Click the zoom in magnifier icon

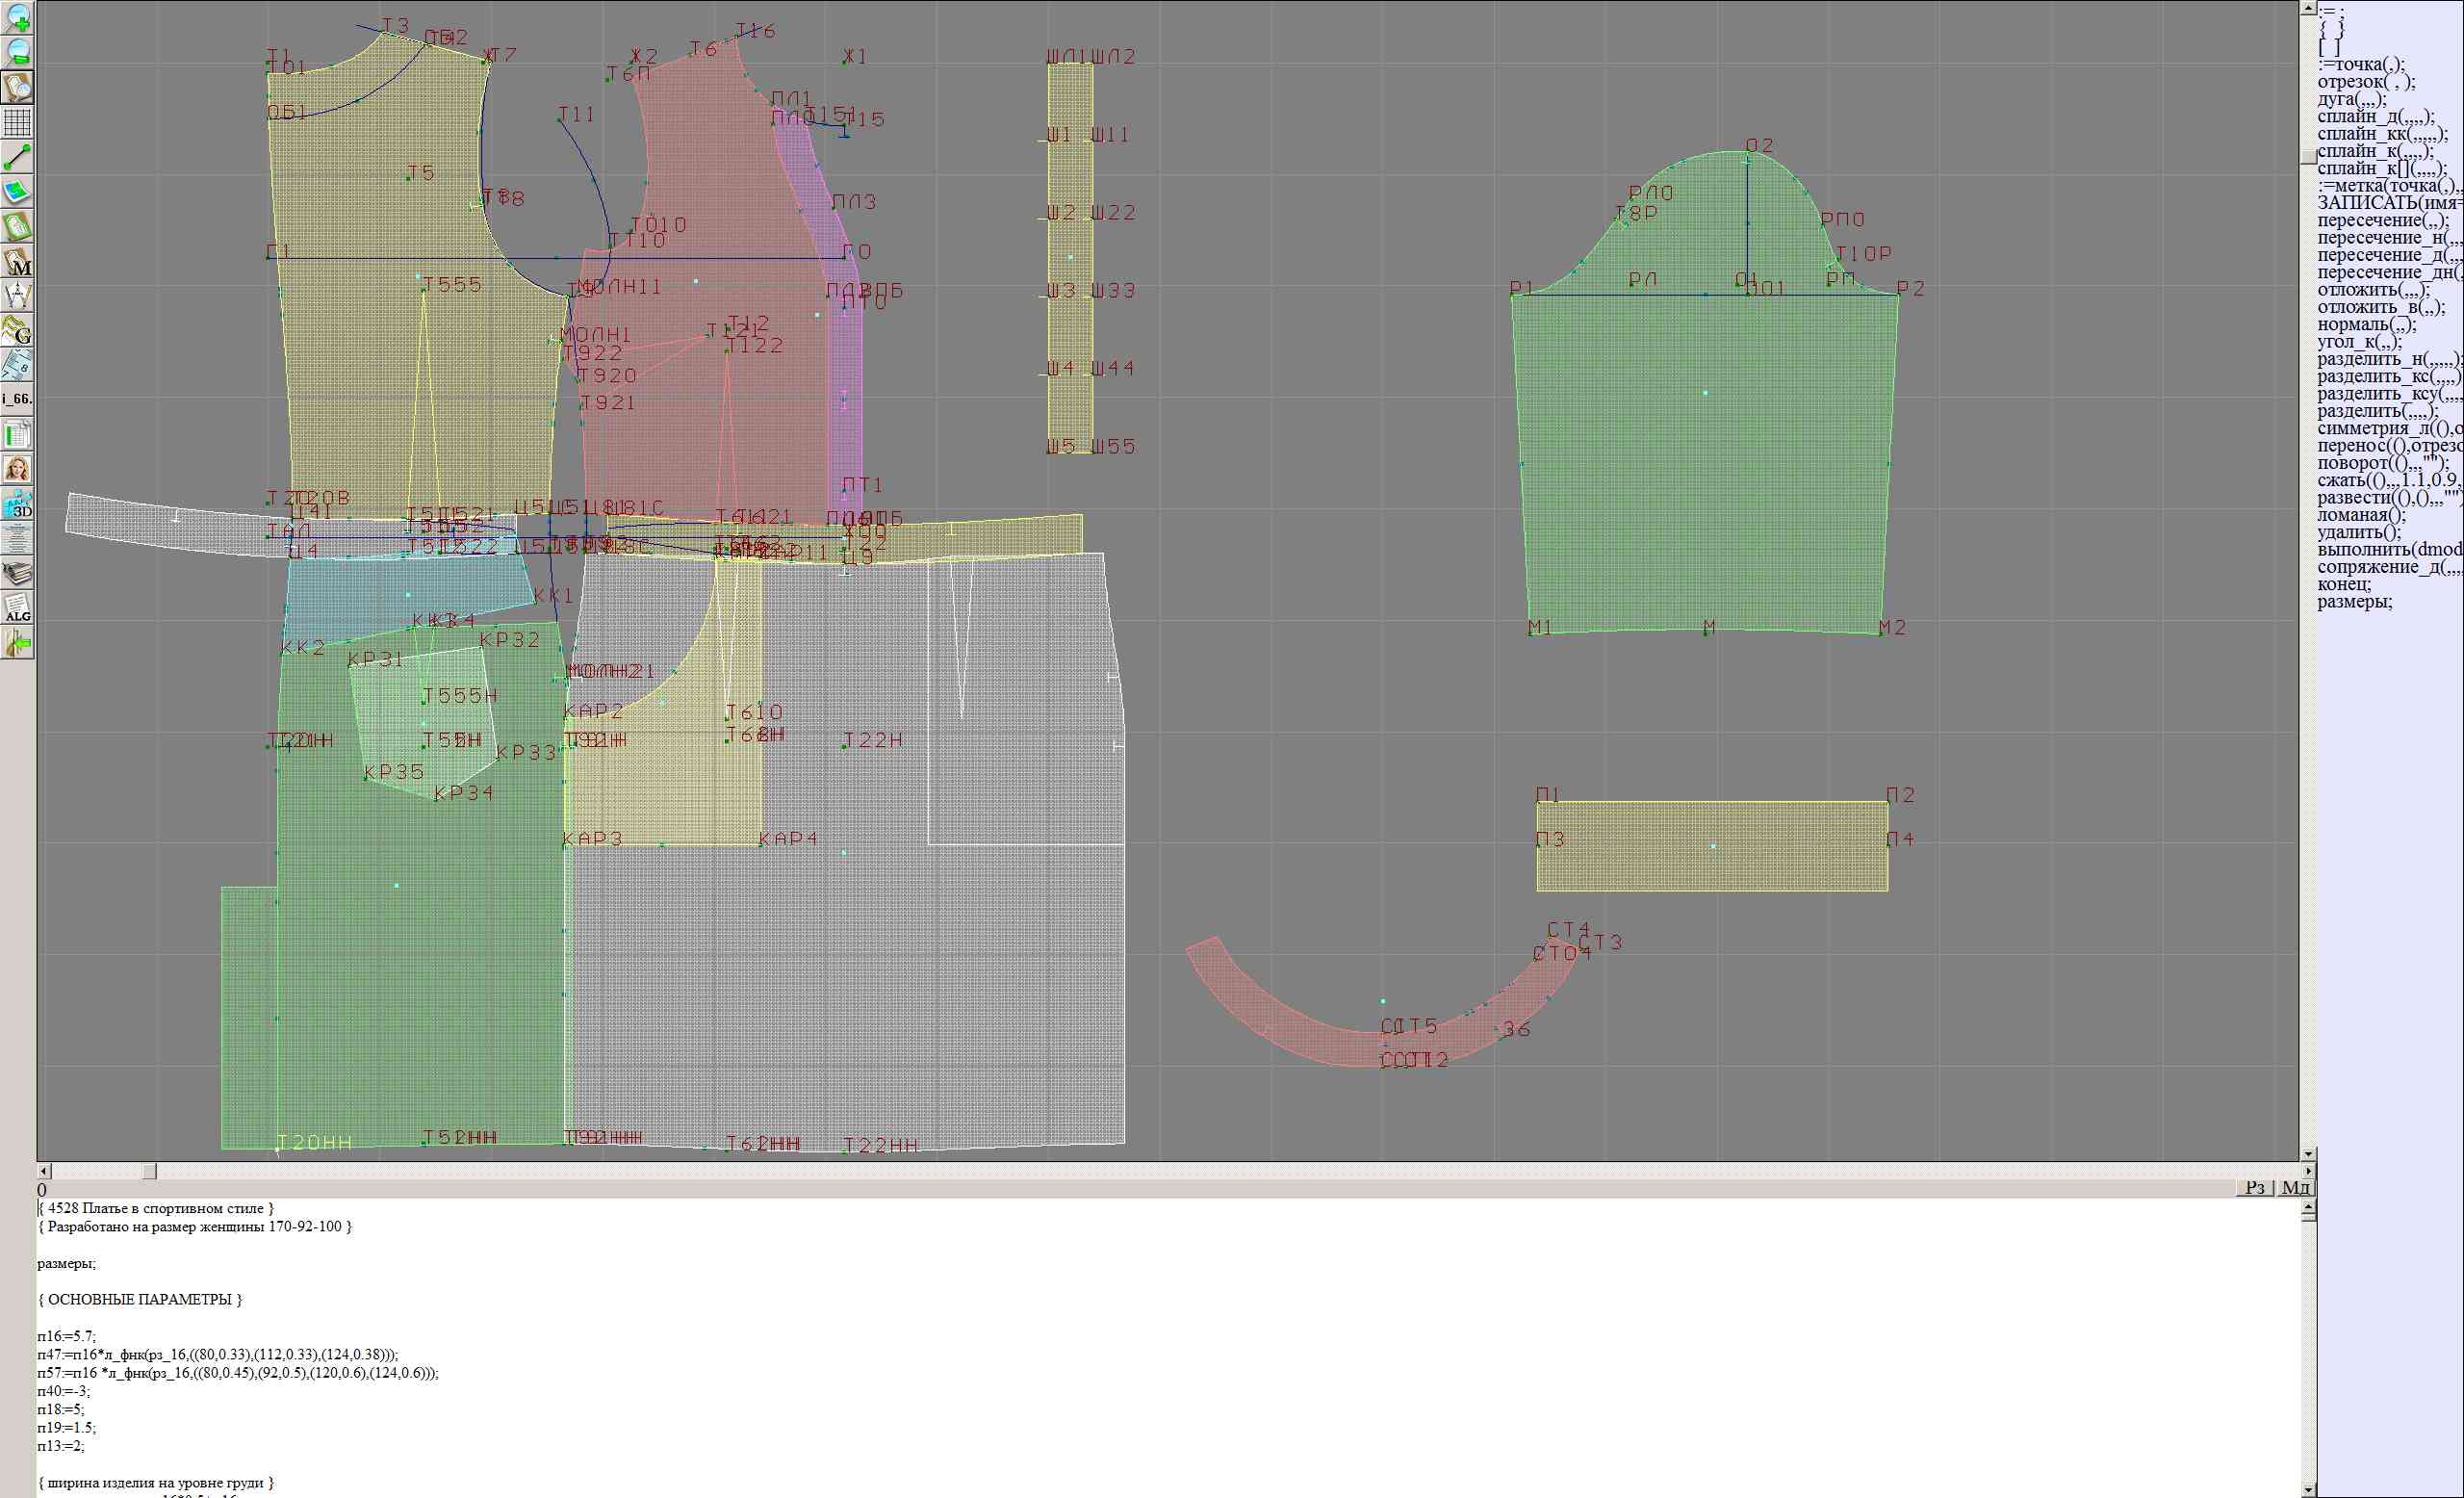coord(18,17)
